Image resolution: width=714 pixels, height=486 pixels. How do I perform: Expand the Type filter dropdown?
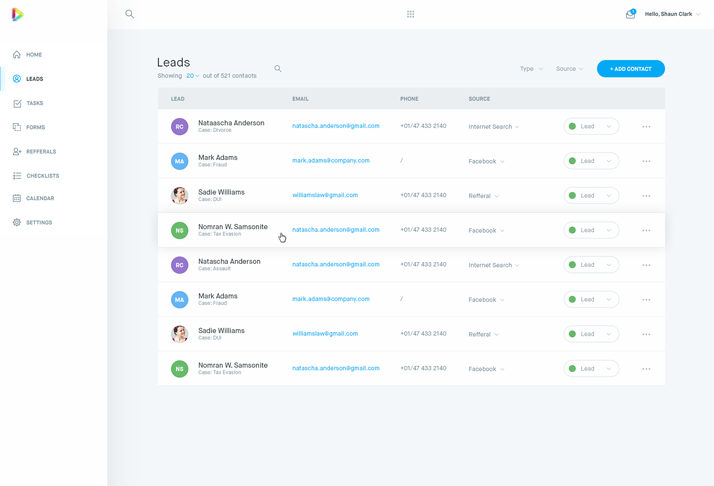pyautogui.click(x=531, y=69)
